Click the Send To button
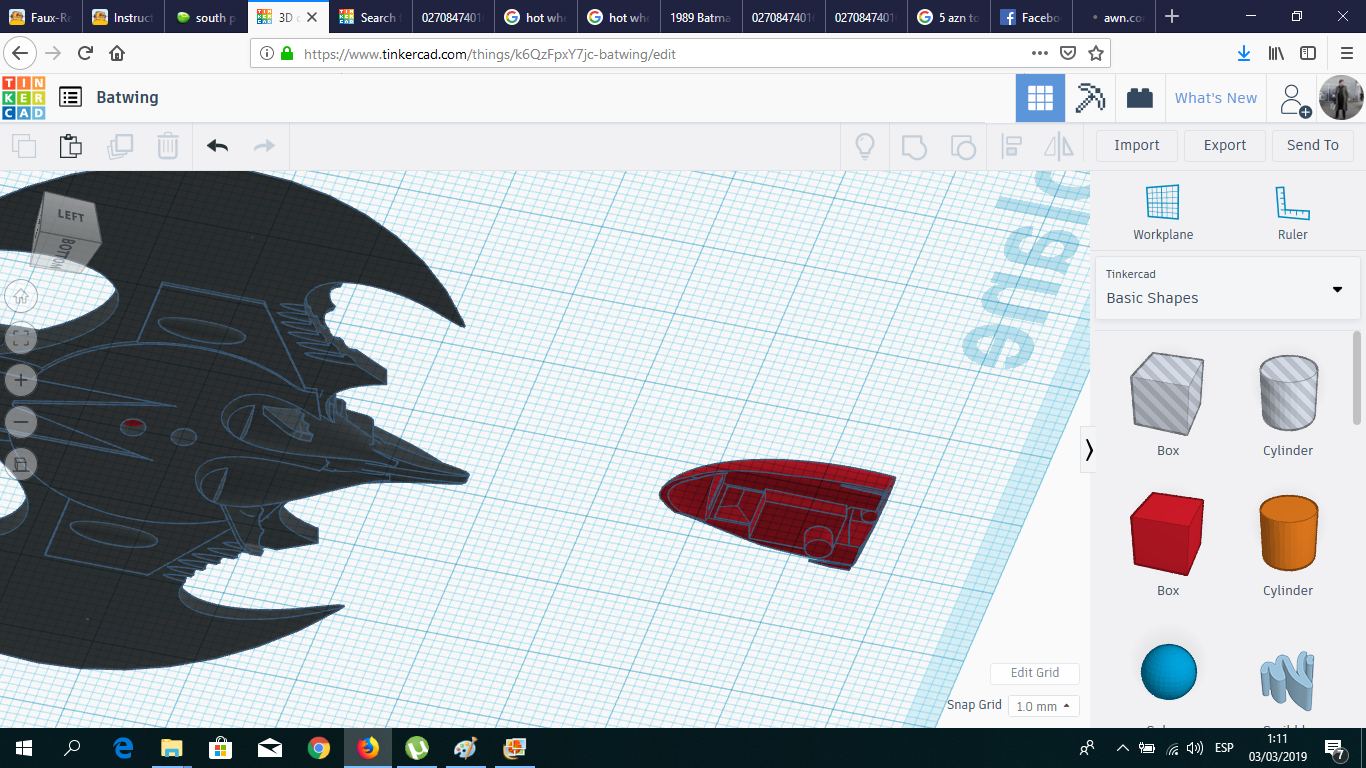 1313,146
